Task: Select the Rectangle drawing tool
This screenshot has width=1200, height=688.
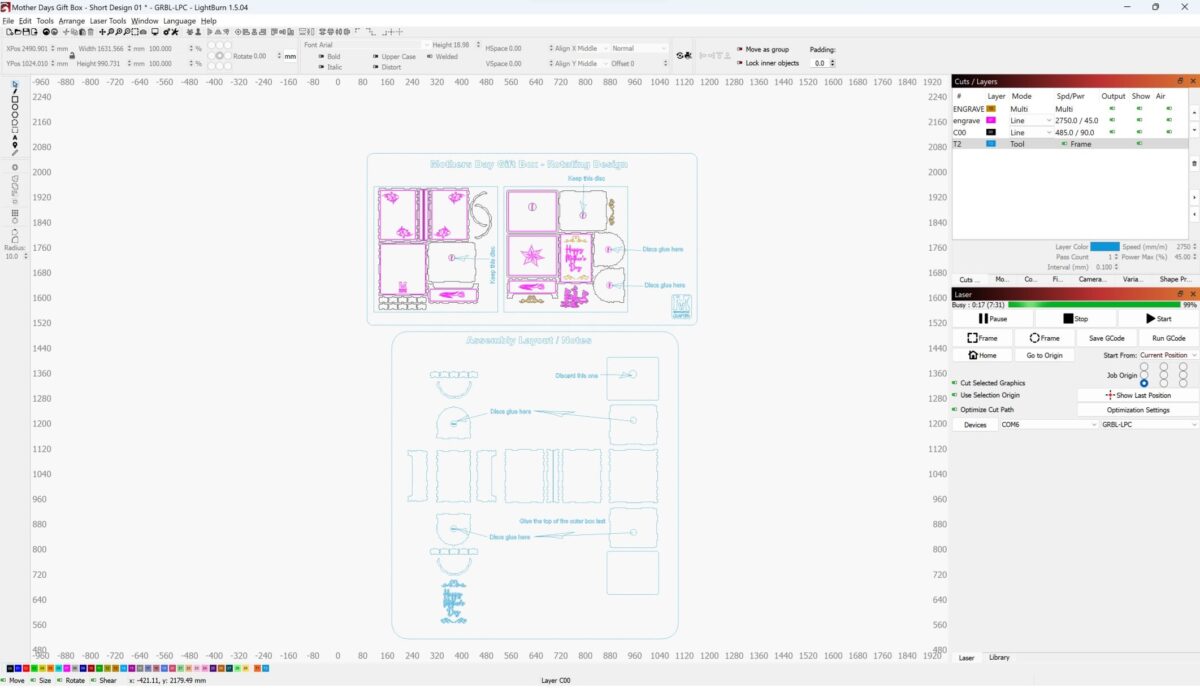Action: click(14, 101)
